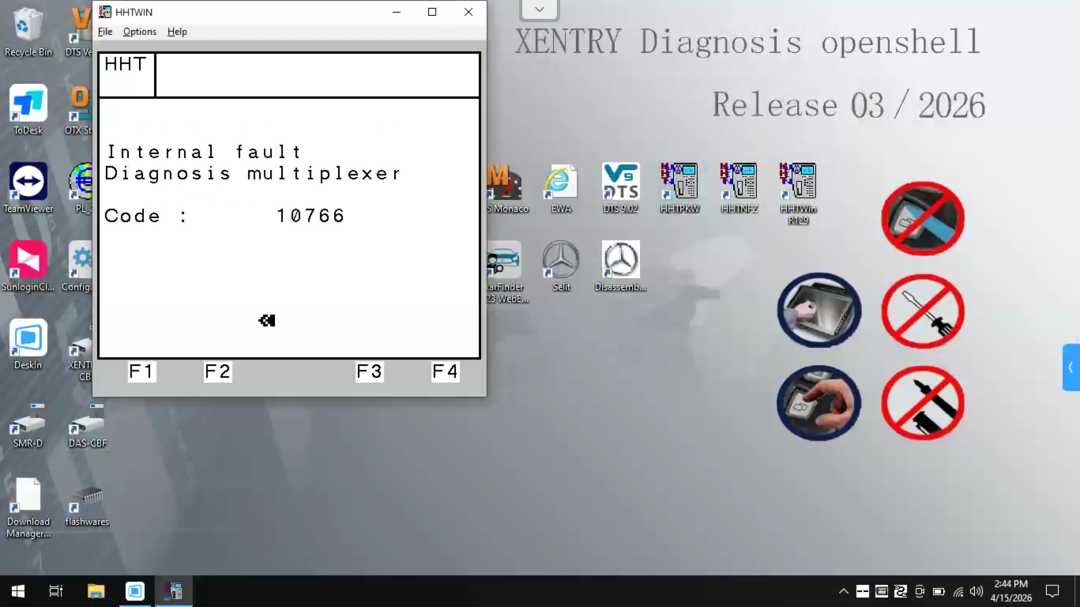
Task: Click the F4 key in HHTWIN
Action: [444, 372]
